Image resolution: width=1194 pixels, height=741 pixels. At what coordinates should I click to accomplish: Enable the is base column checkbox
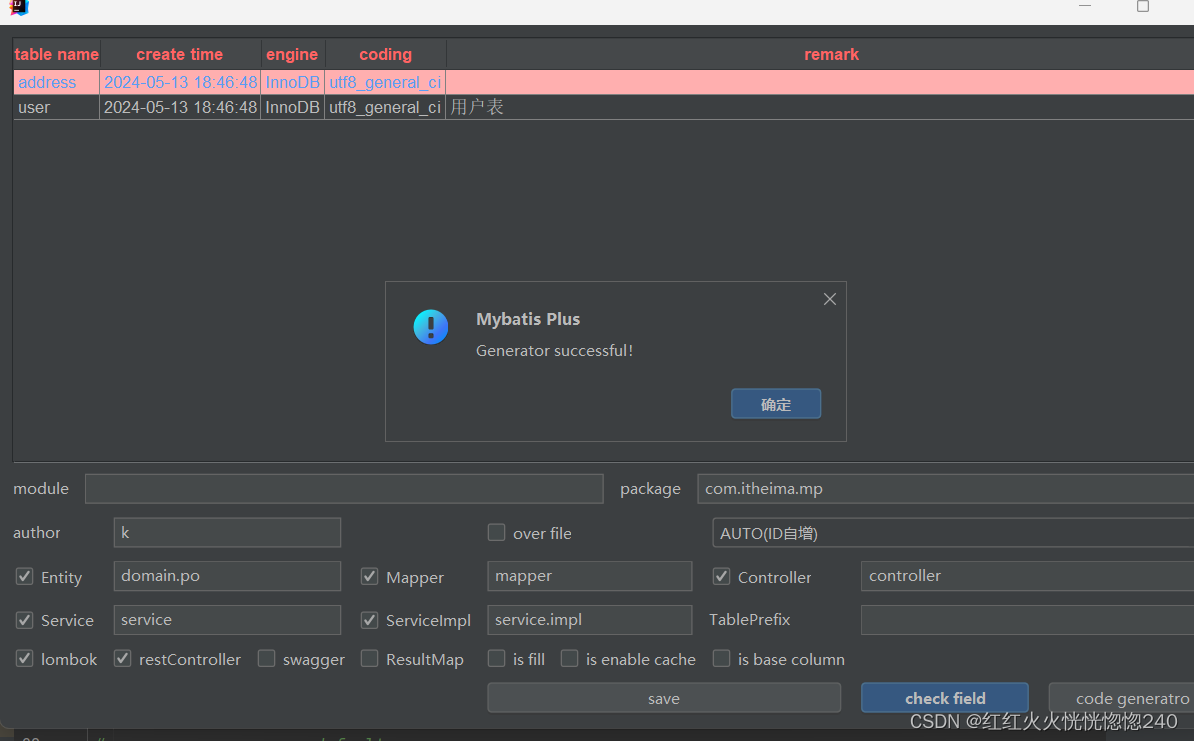pos(721,659)
